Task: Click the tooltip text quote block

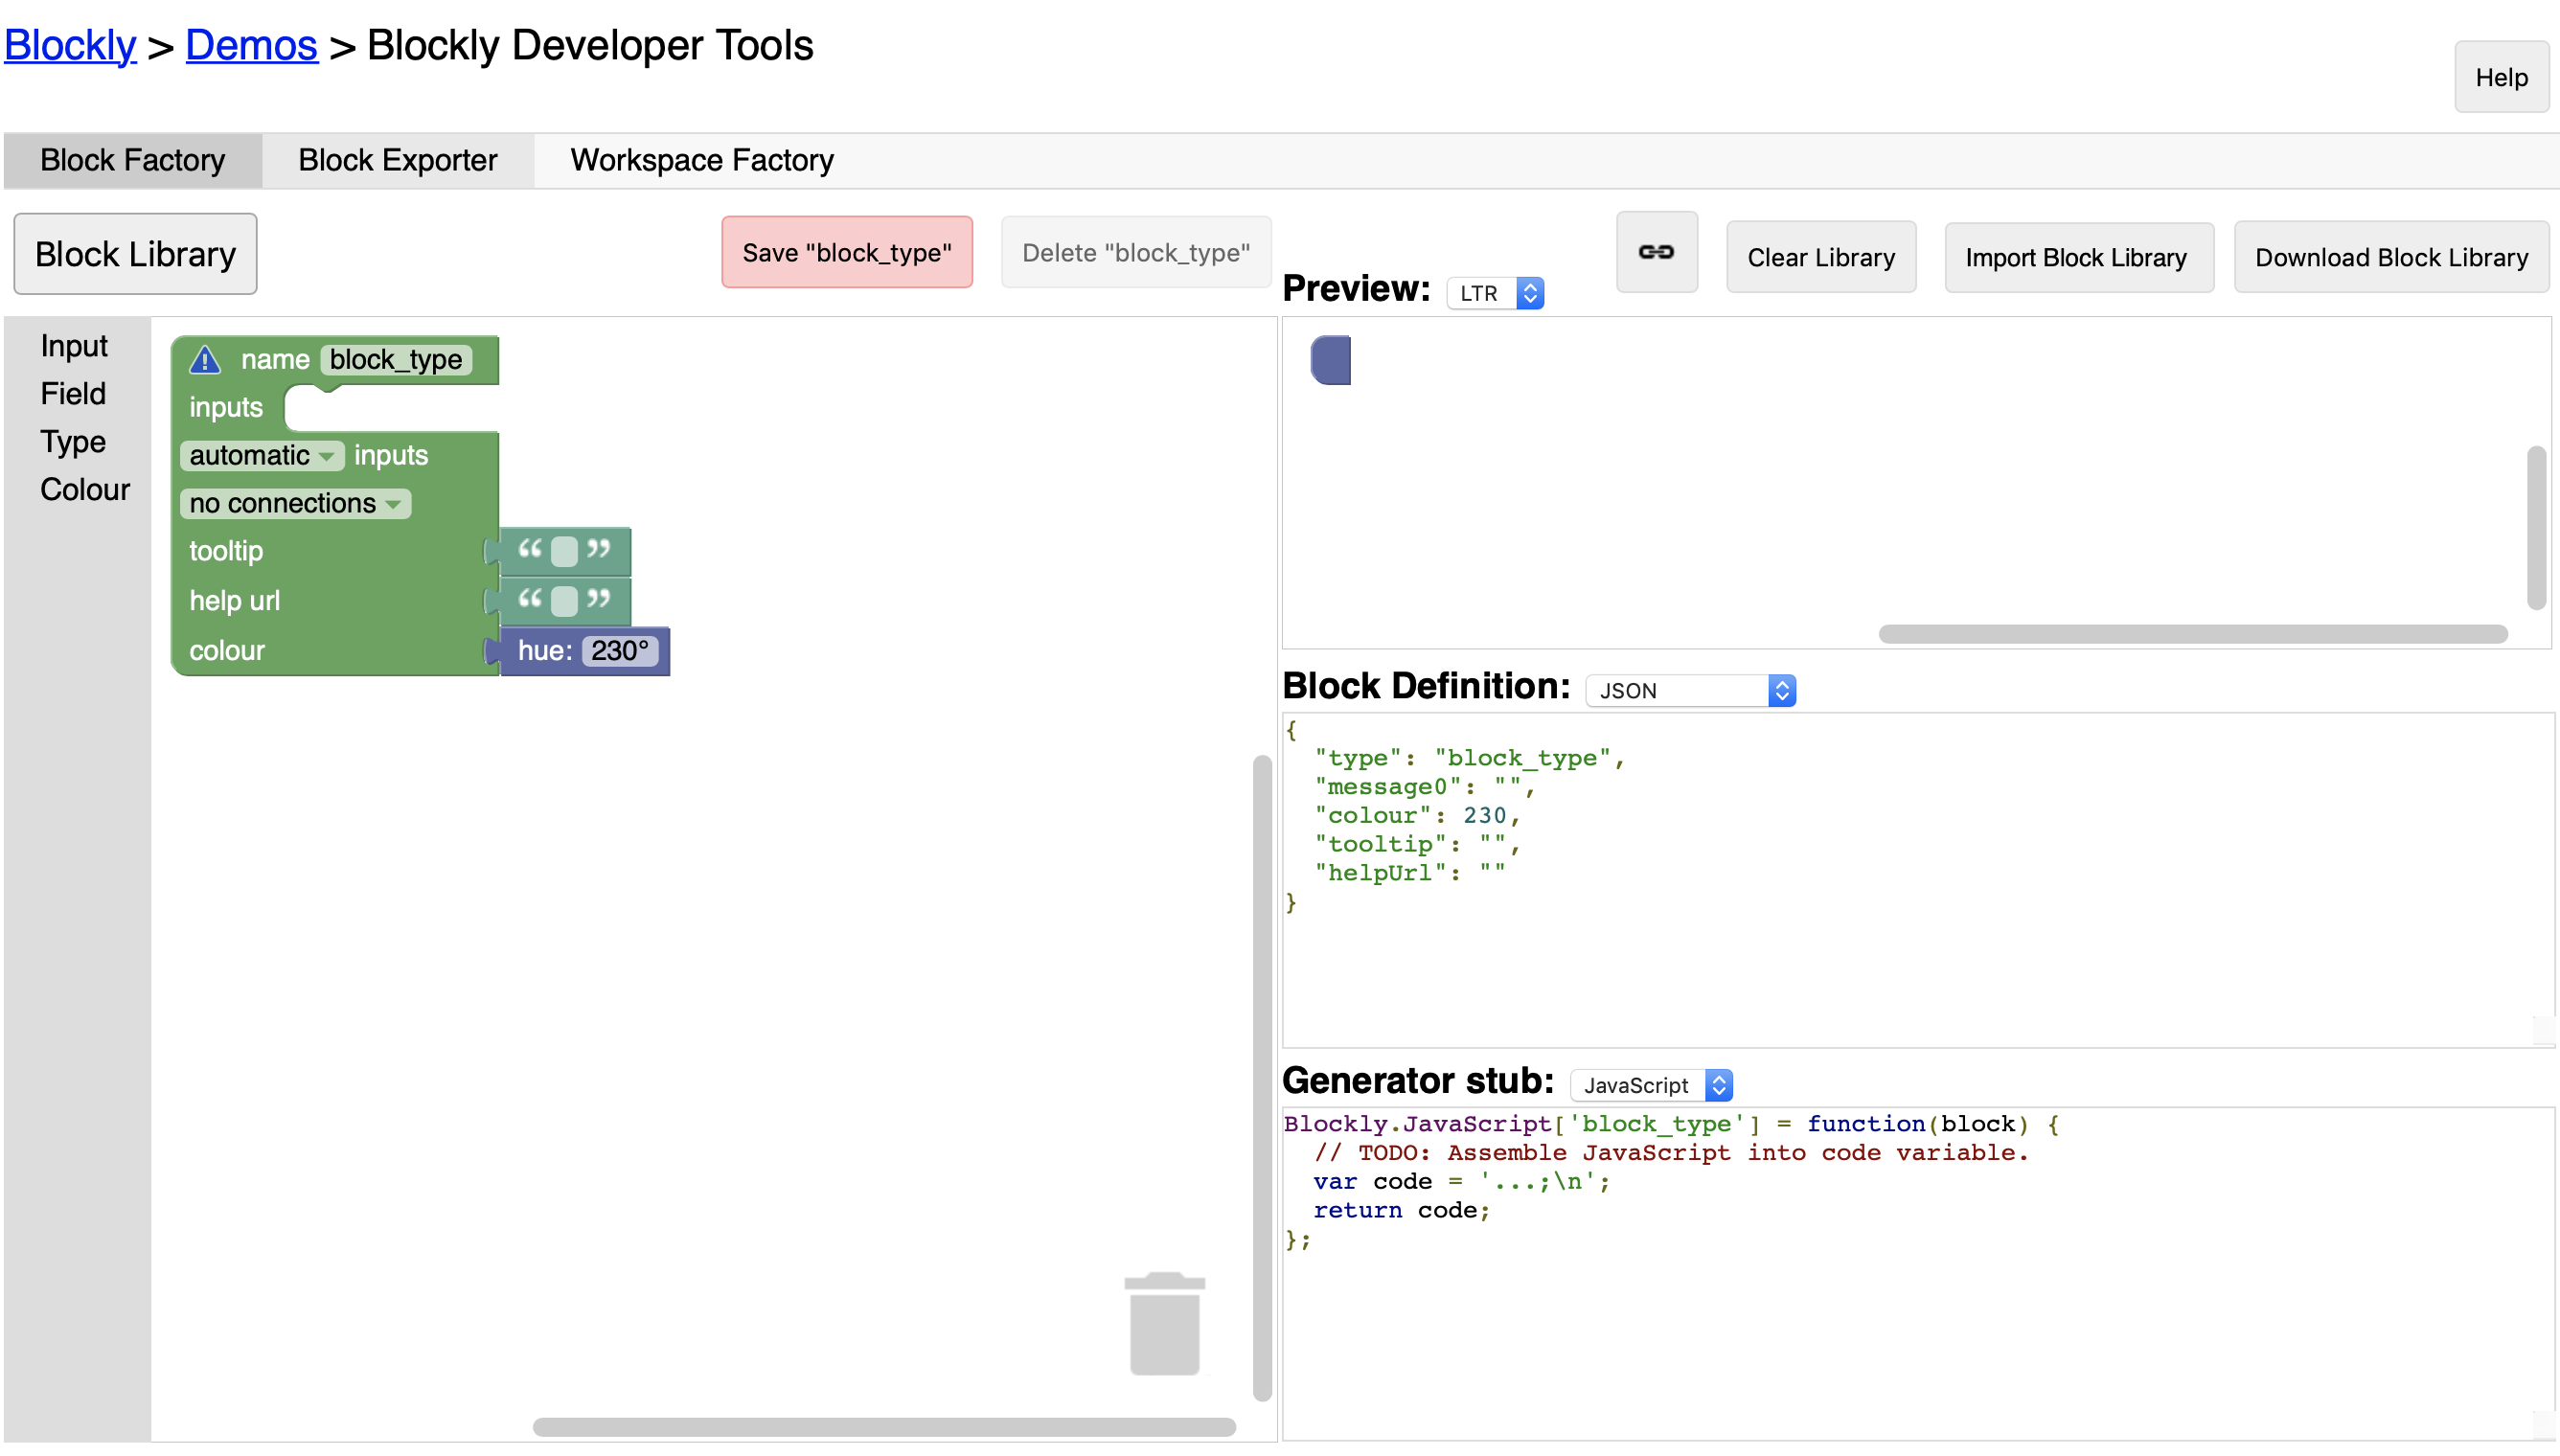Action: 565,551
